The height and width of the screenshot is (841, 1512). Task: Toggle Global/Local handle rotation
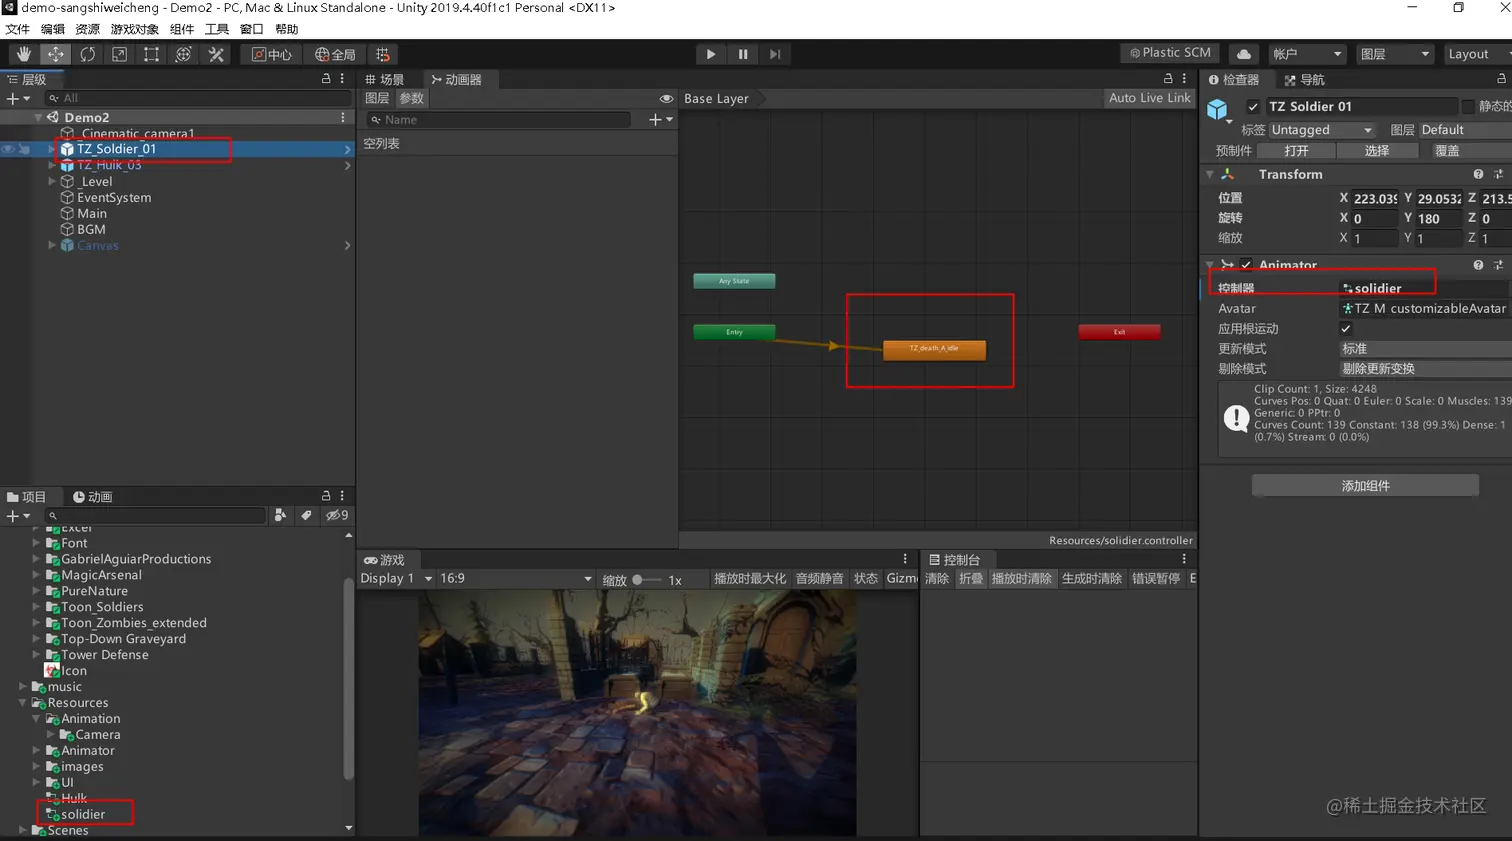[335, 54]
